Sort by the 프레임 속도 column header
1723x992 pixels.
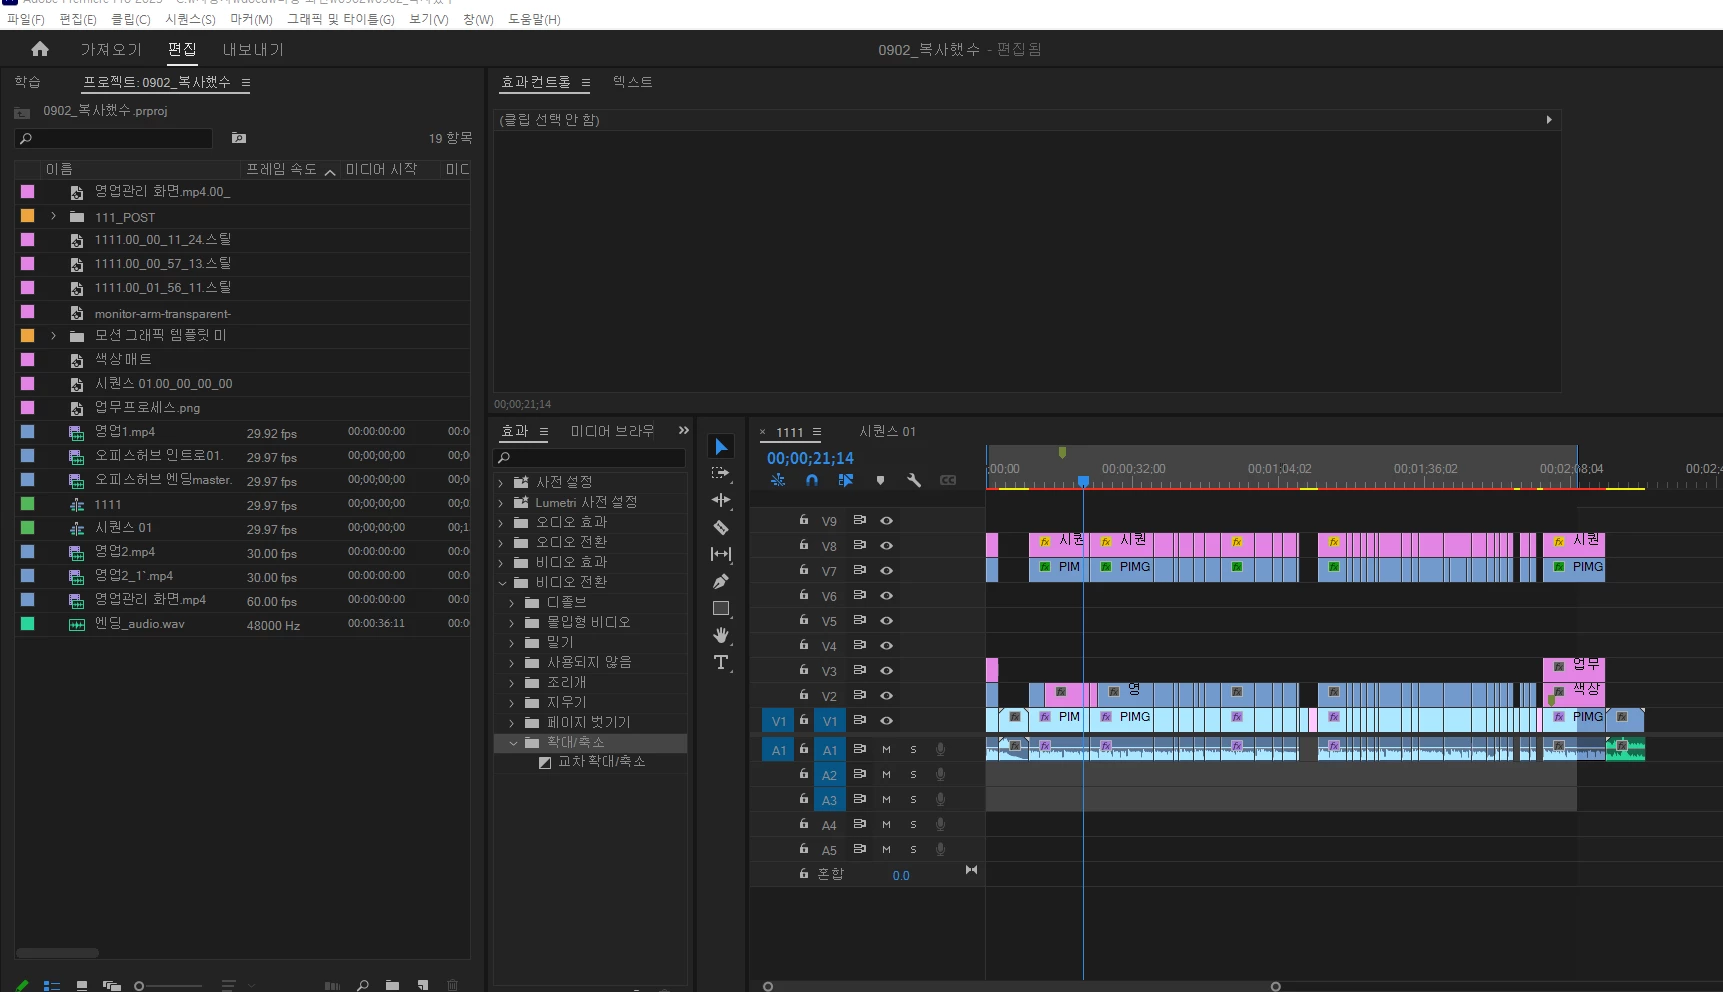(x=281, y=169)
